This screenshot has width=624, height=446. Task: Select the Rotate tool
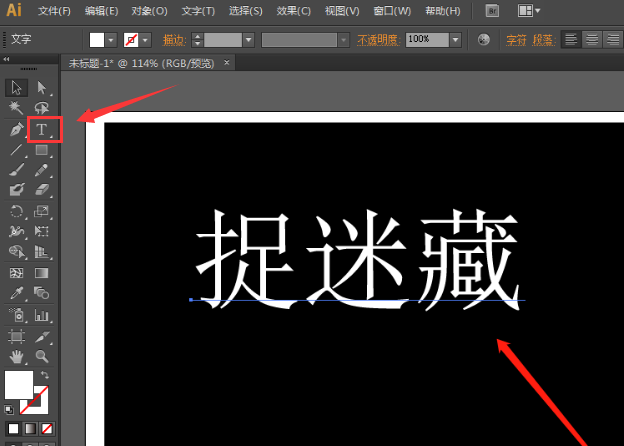(16, 211)
